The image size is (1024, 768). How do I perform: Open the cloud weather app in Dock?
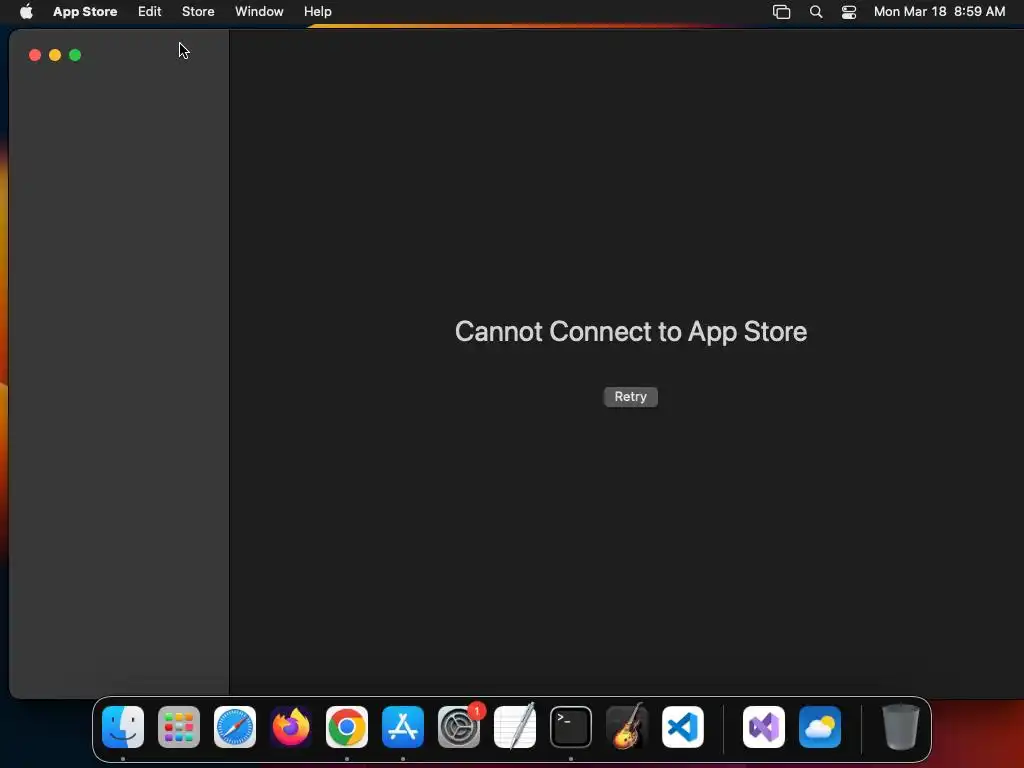pyautogui.click(x=820, y=727)
